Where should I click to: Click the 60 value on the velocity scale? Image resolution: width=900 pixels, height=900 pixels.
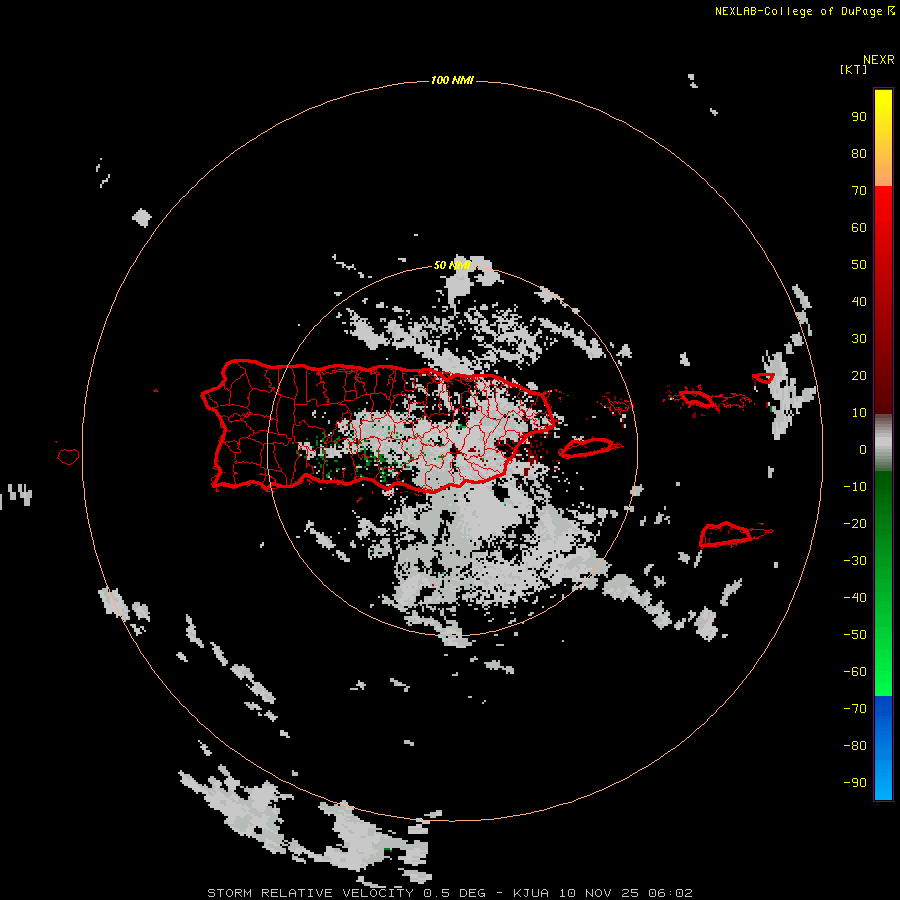tap(859, 227)
